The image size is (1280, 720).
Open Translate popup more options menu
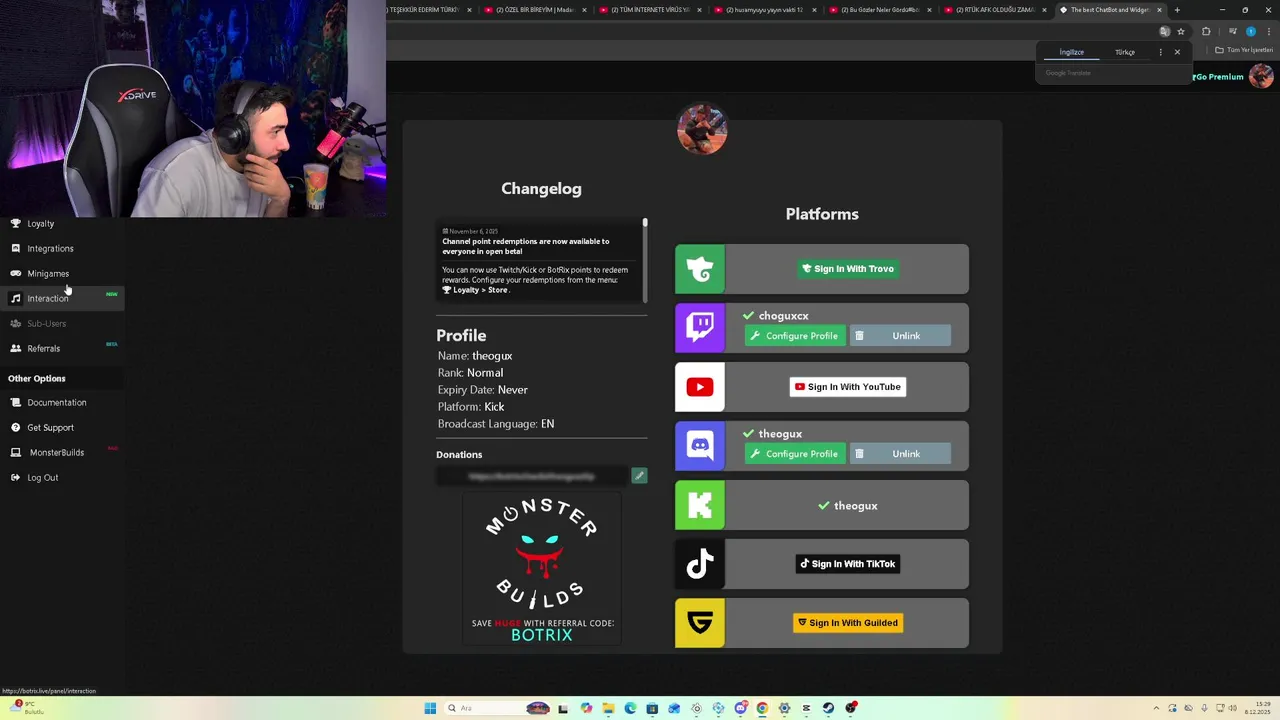coord(1160,52)
